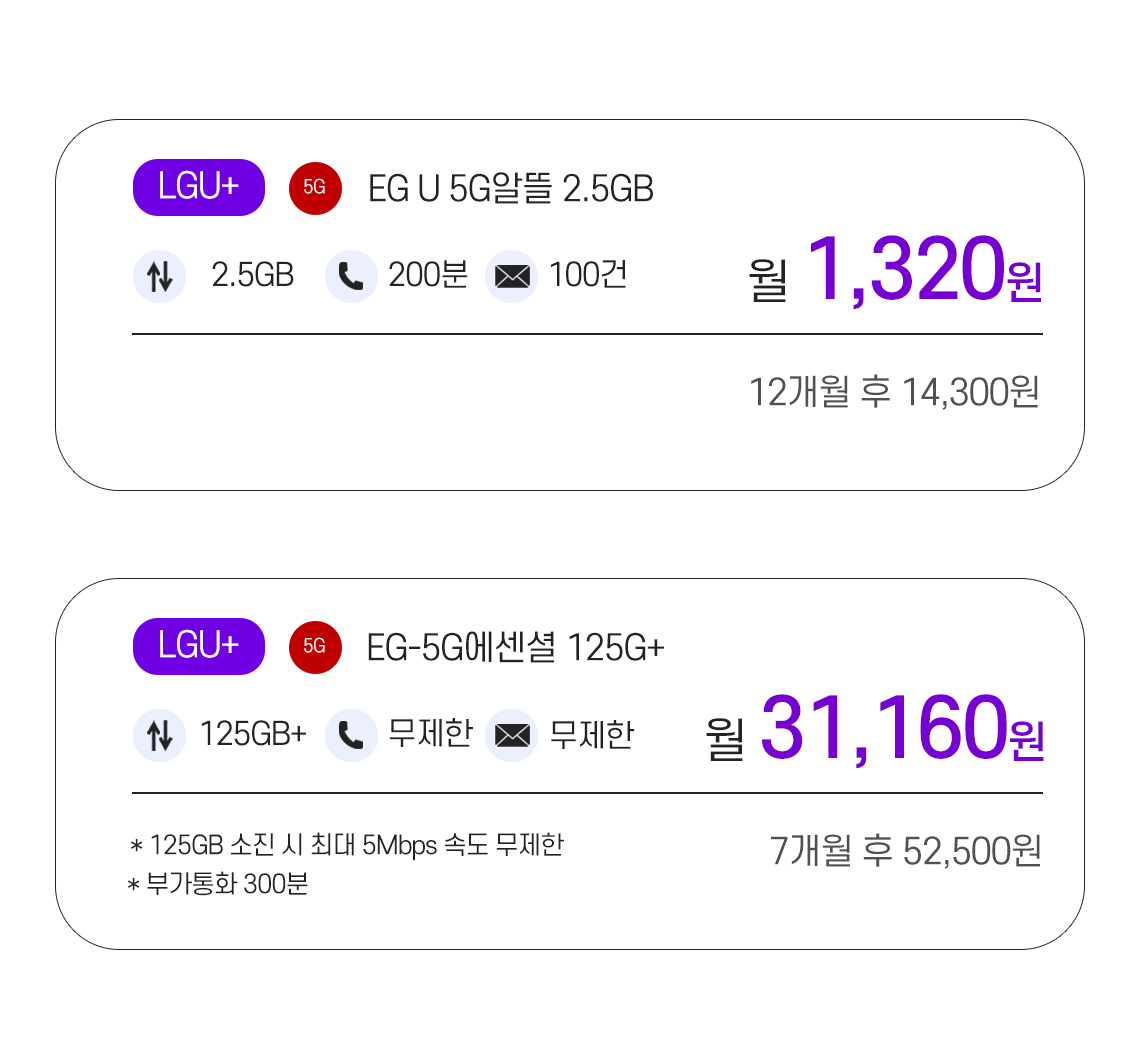Click the 부가통화 300분 footnote
This screenshot has height=1042, width=1140.
217,884
